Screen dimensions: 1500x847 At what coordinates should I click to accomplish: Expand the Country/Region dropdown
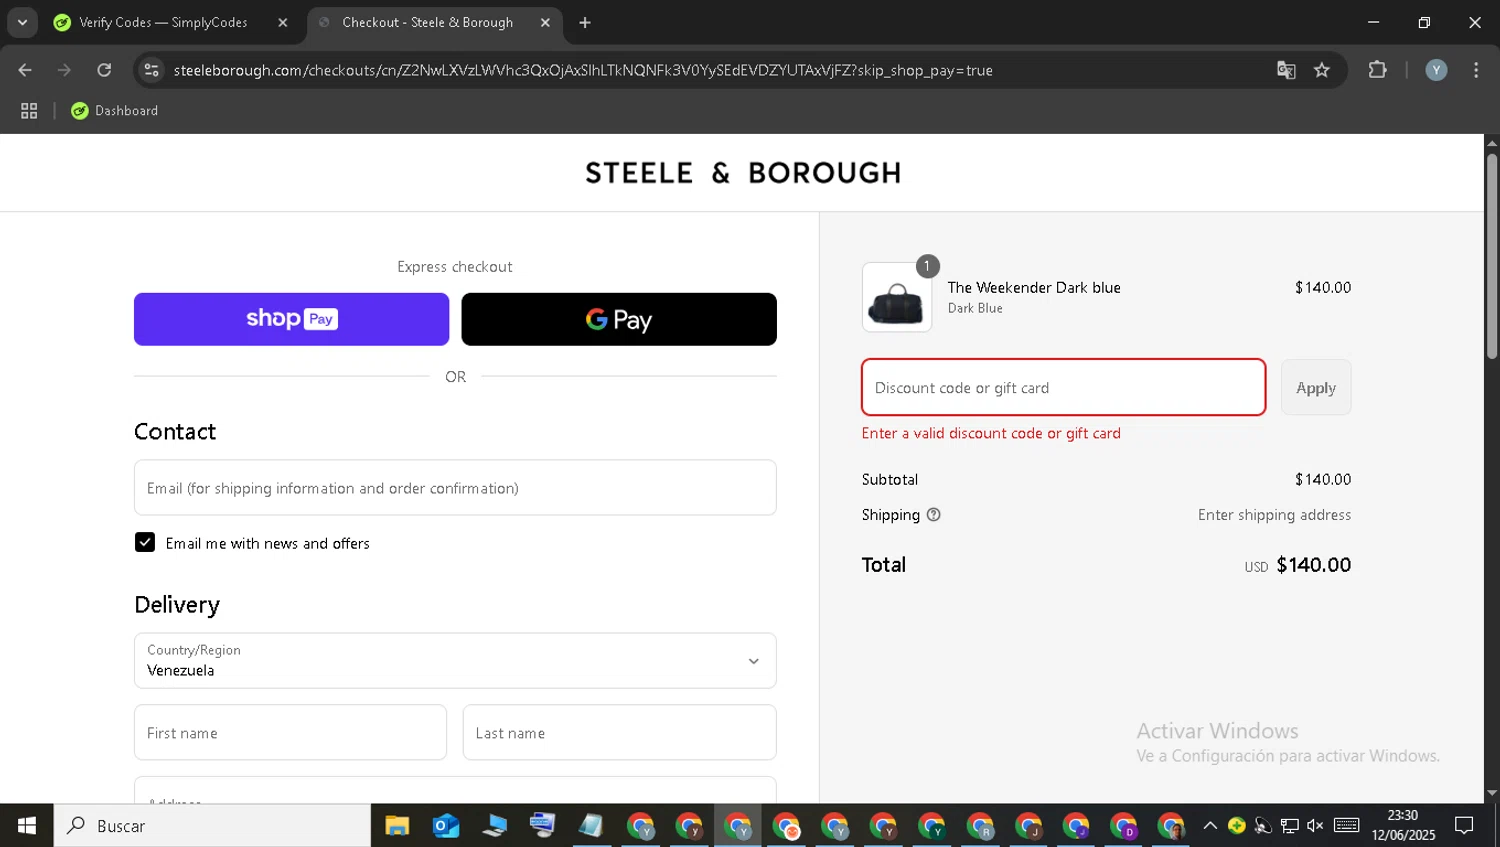455,661
